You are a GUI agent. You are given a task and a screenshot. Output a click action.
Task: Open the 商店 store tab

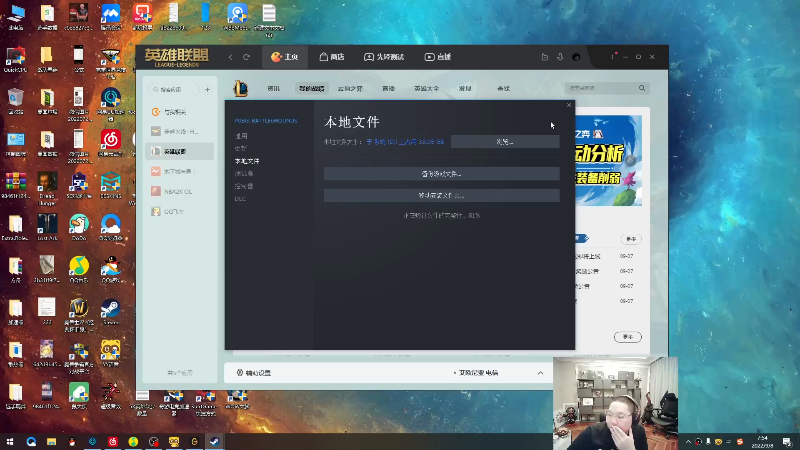pyautogui.click(x=332, y=57)
